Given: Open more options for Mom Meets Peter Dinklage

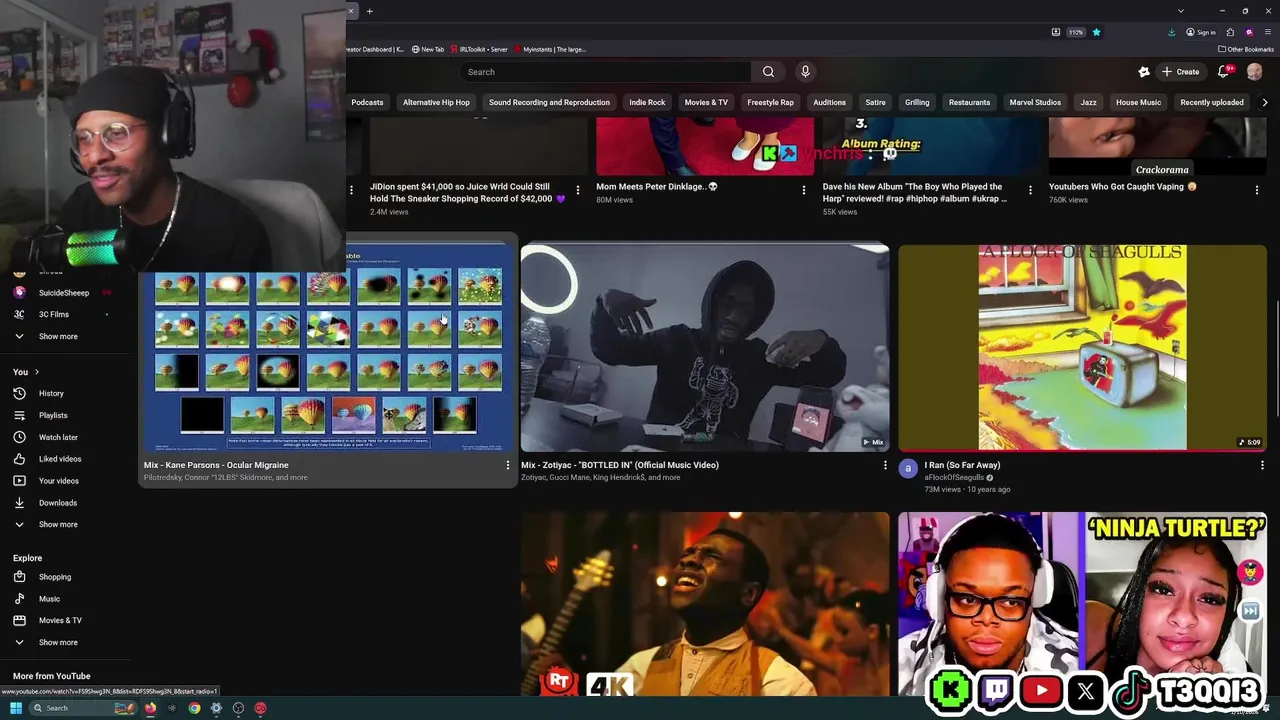Looking at the screenshot, I should click(803, 189).
